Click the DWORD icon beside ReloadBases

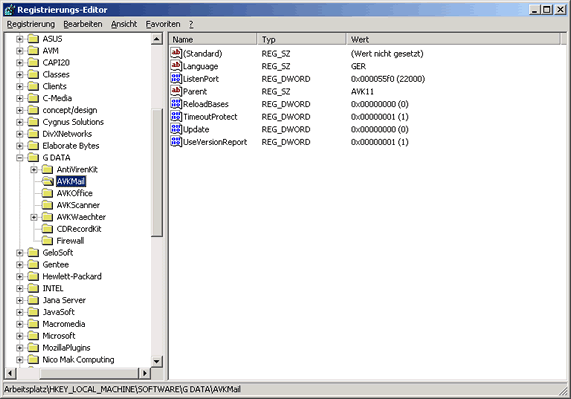click(176, 104)
